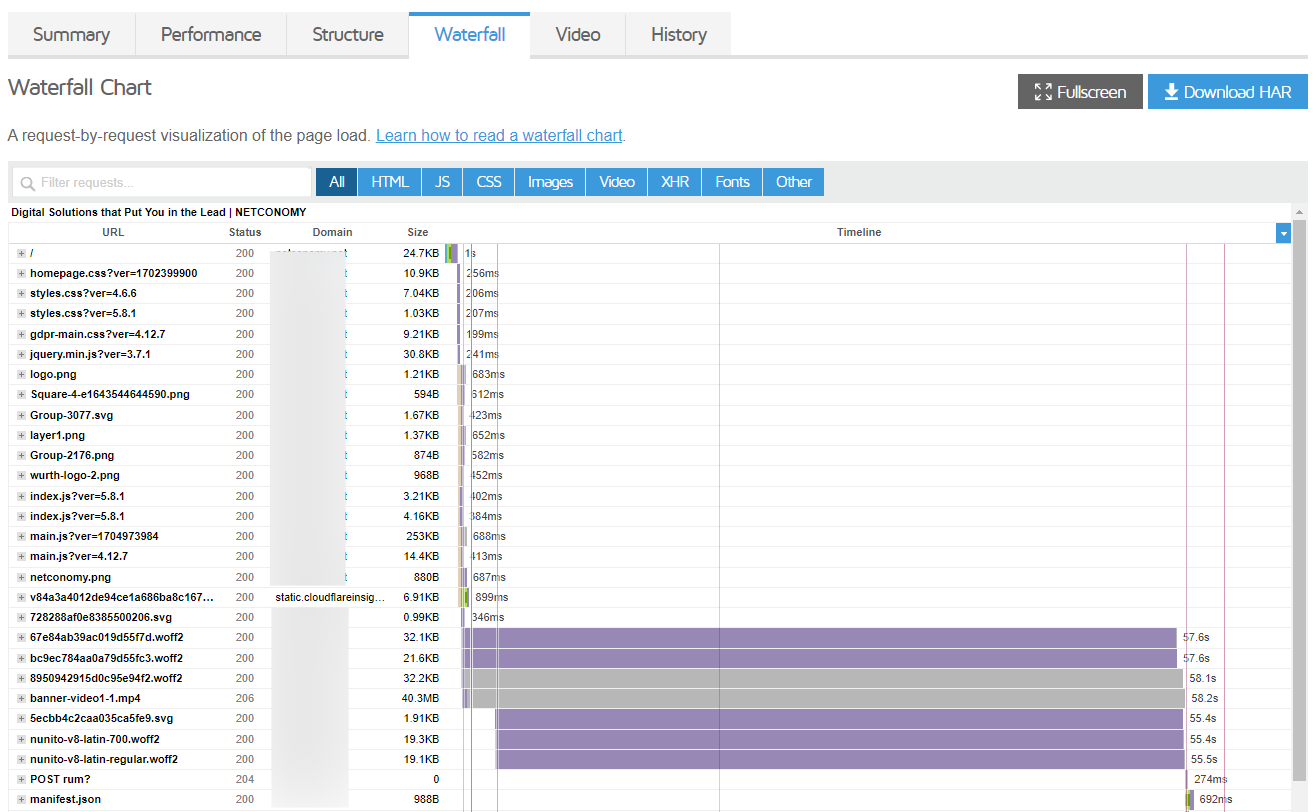Screen dimensions: 1313x812
Task: Click the plus icon beside manifest.json
Action: point(20,799)
